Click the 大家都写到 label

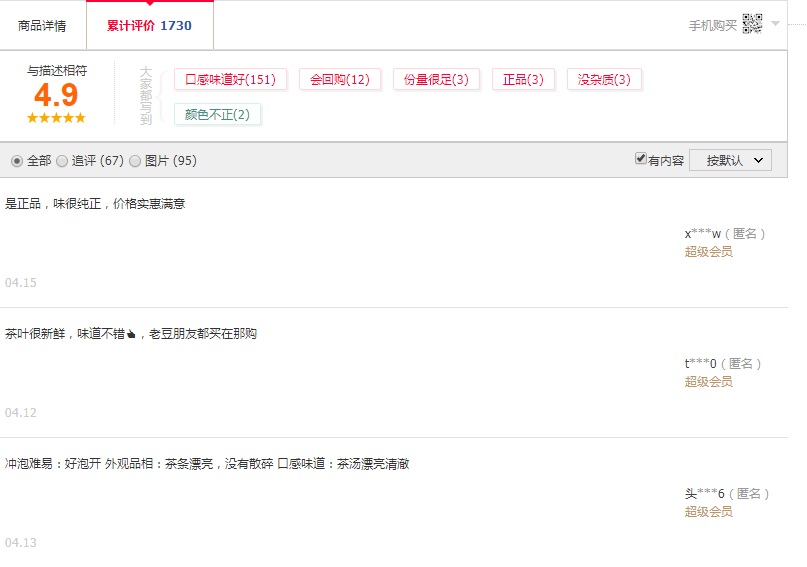coord(146,96)
